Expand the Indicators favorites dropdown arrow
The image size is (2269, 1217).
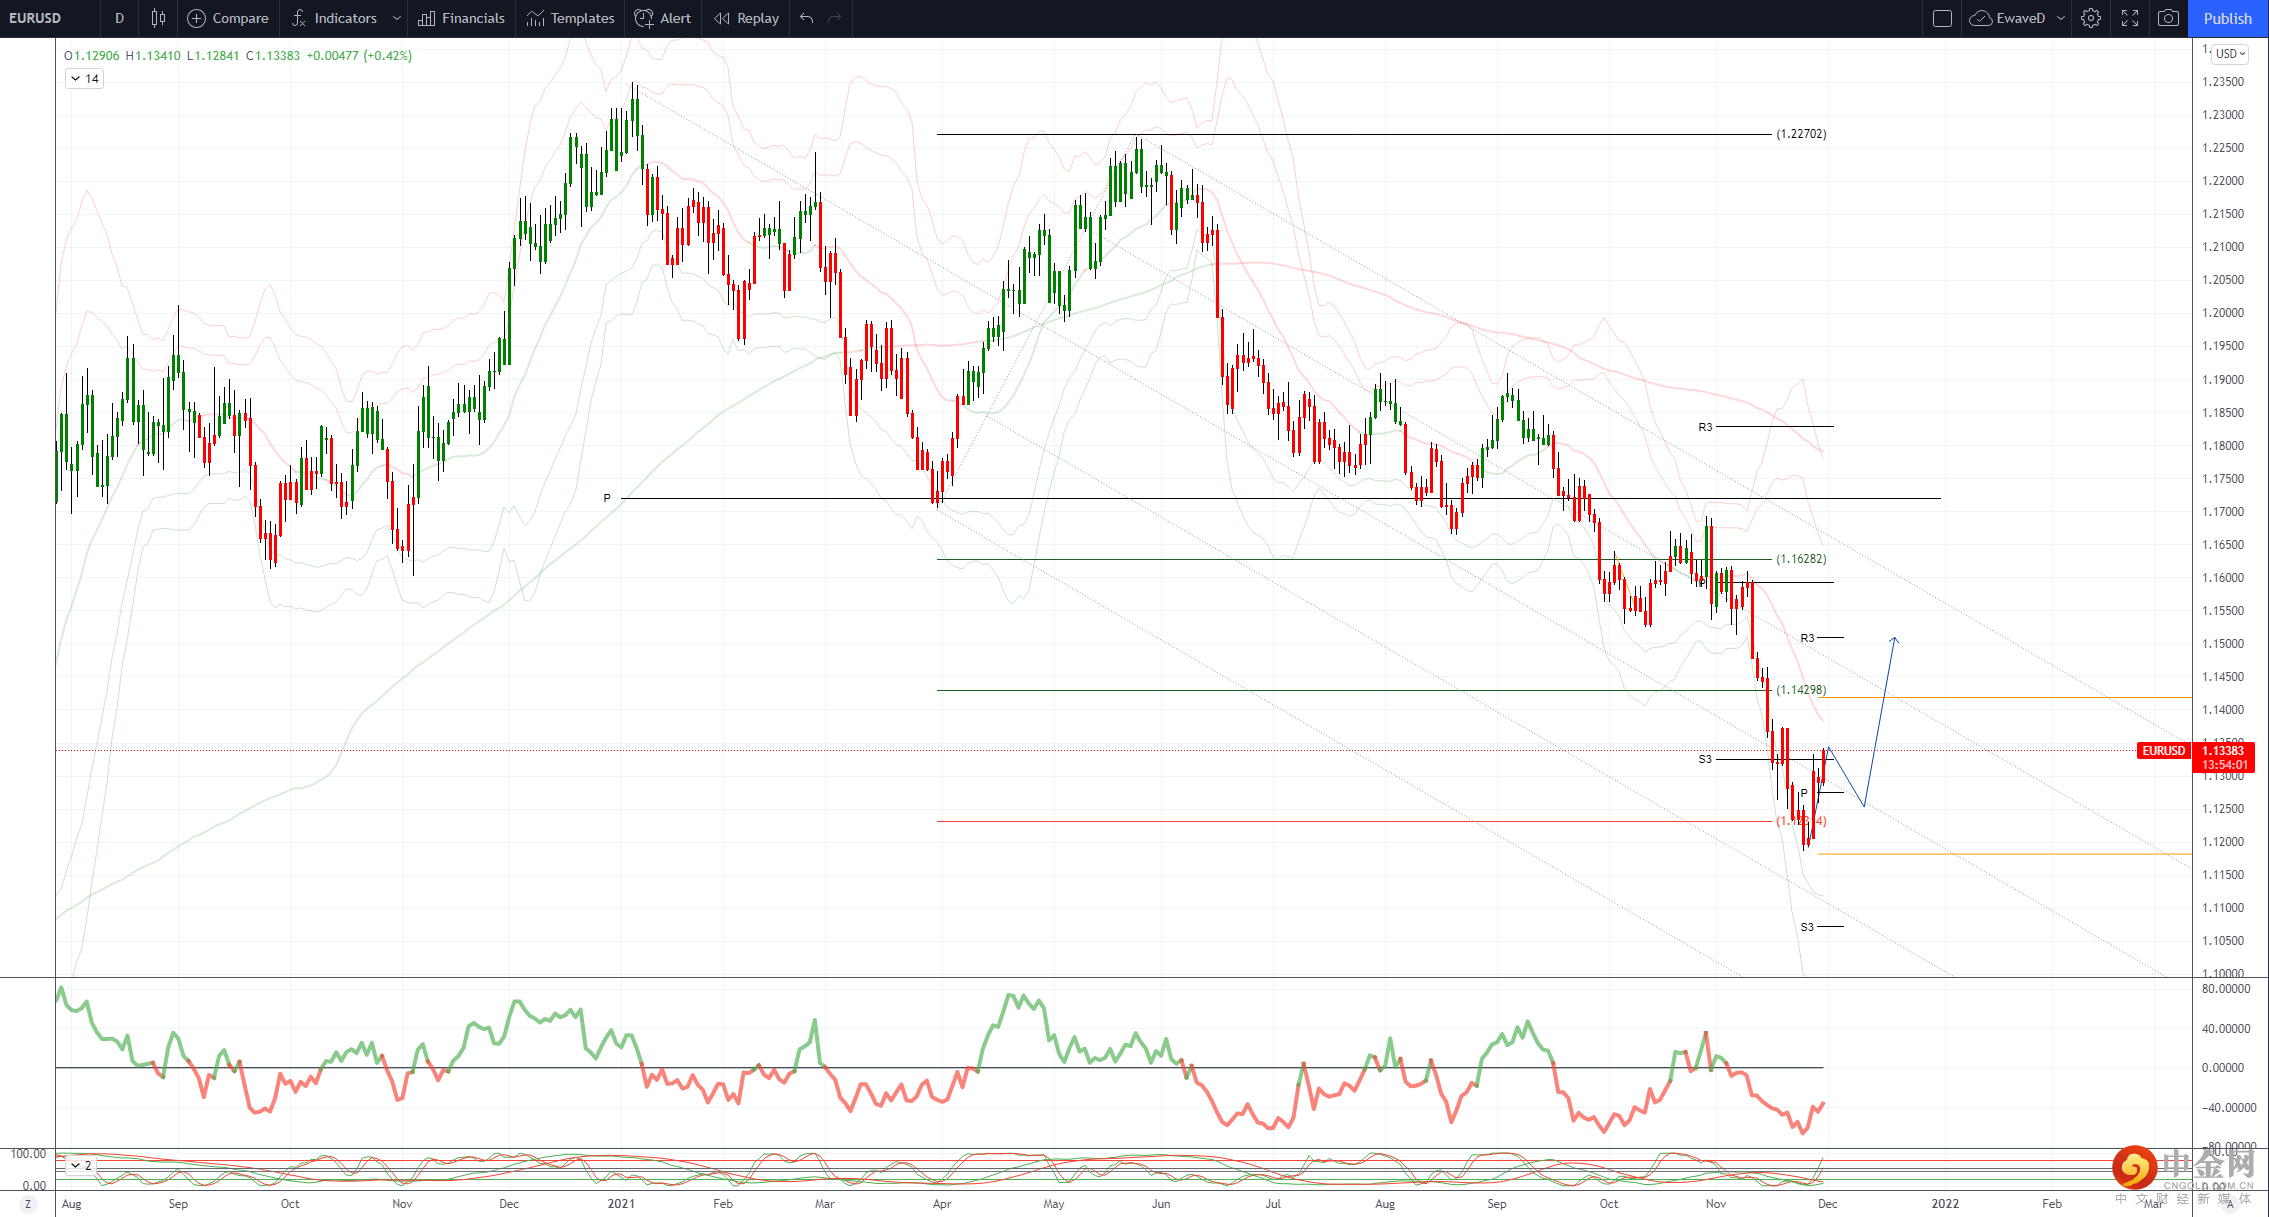click(x=397, y=18)
